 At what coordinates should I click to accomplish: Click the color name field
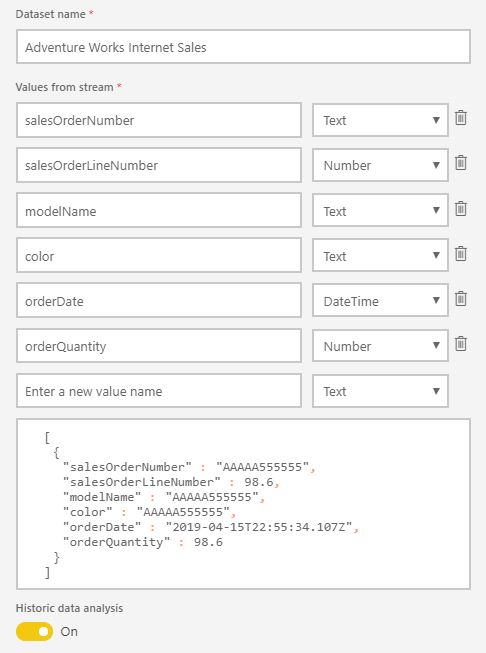(159, 255)
